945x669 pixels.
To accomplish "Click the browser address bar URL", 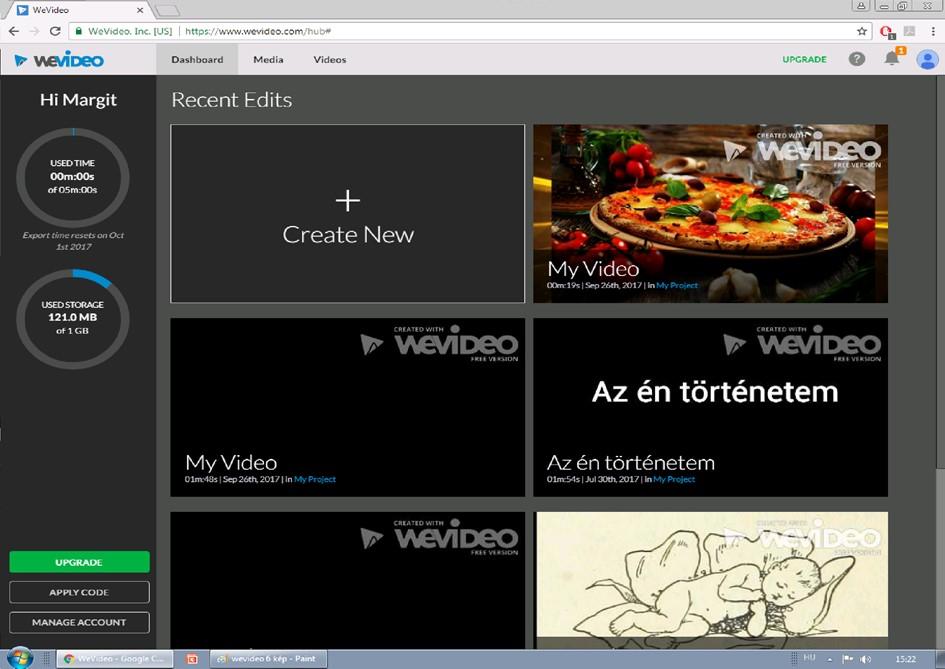I will click(x=258, y=31).
